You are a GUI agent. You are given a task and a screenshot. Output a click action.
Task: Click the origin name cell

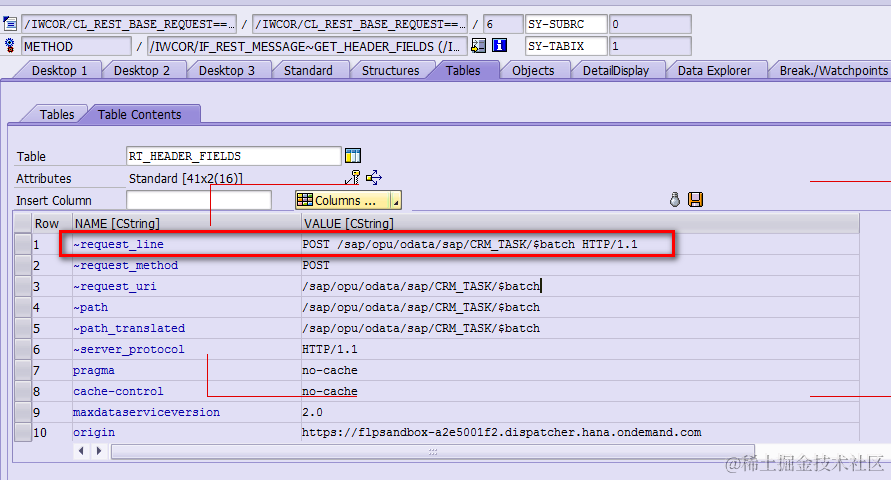186,432
